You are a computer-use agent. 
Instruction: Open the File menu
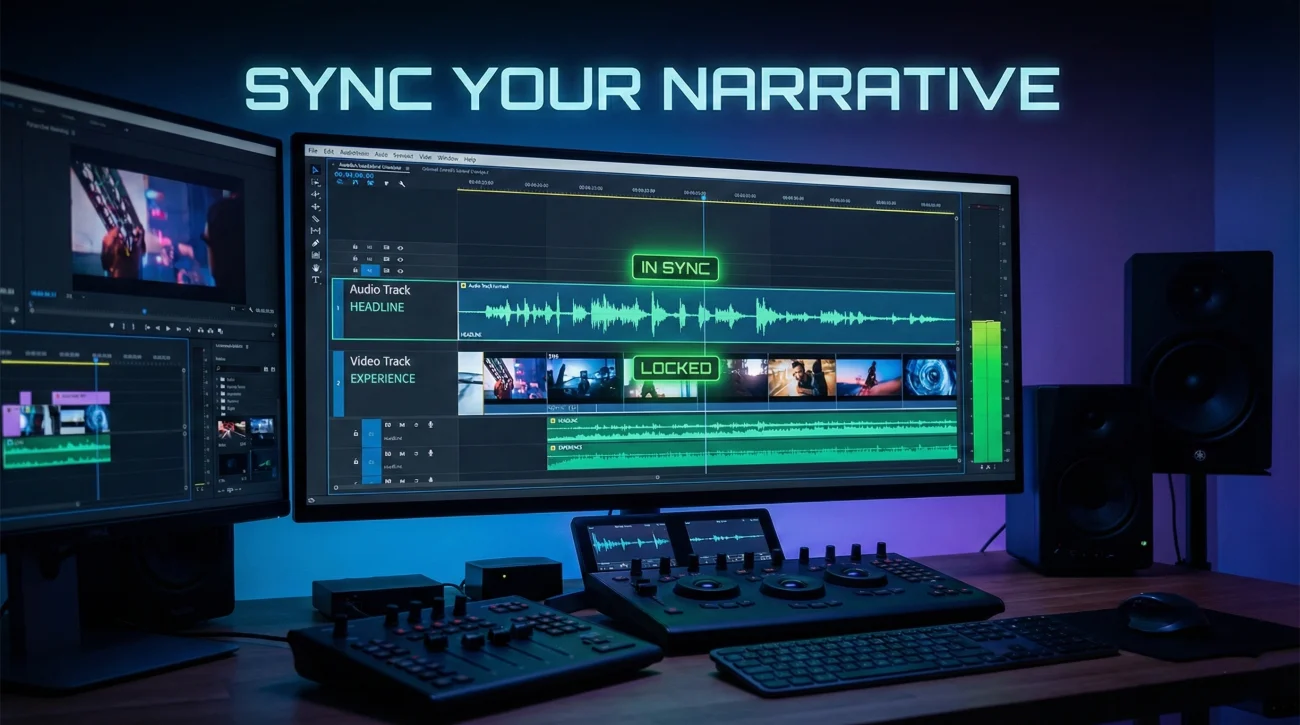313,151
